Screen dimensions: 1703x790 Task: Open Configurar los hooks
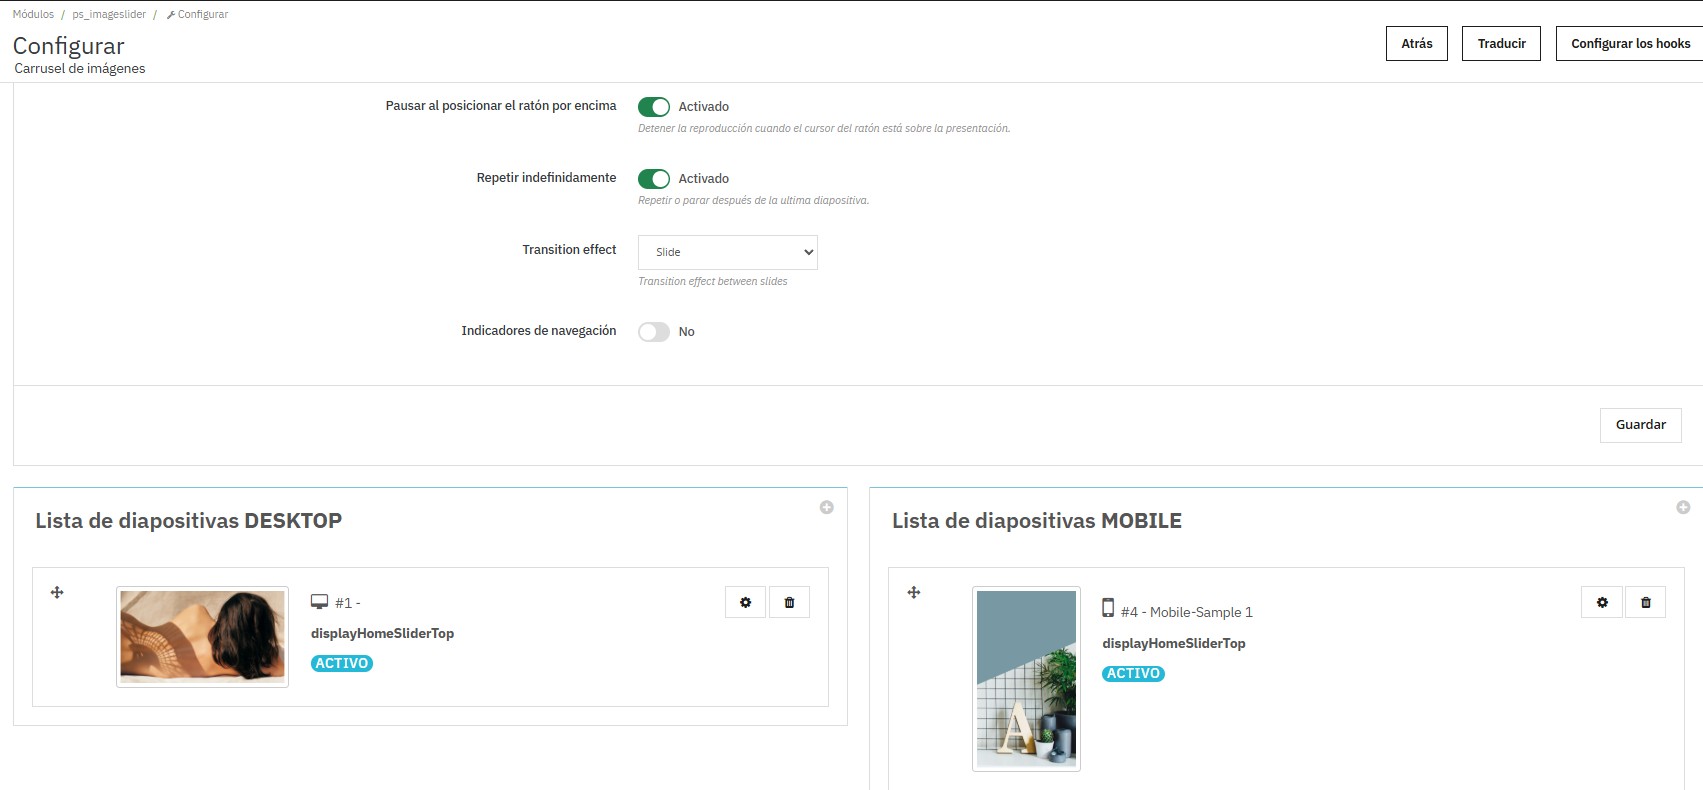[1629, 43]
